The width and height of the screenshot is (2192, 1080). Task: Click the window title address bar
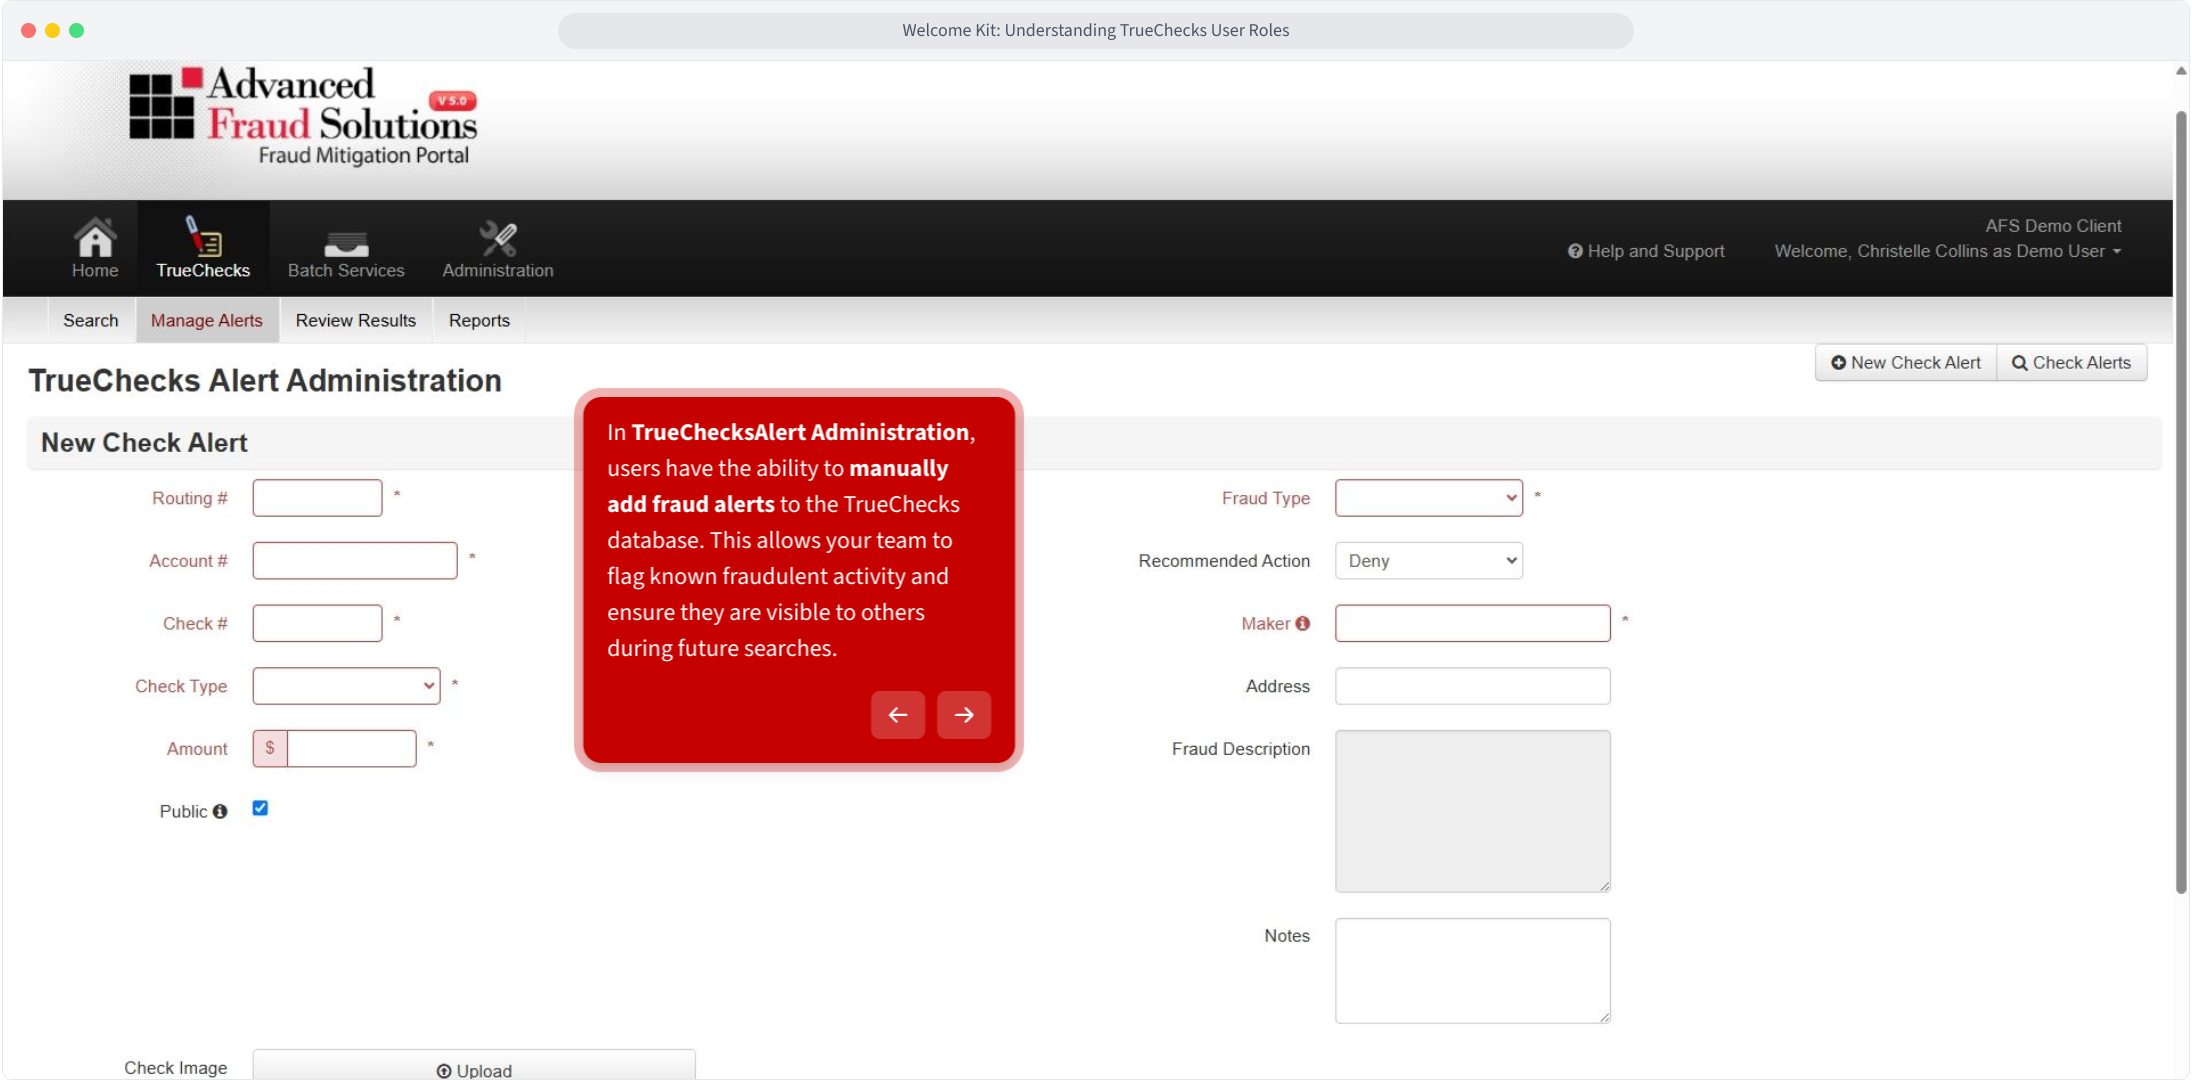(x=1095, y=30)
